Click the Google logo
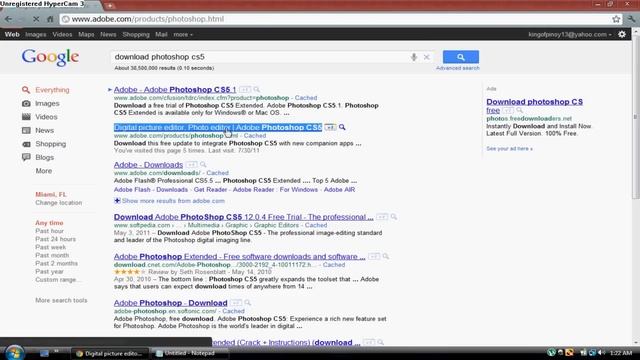This screenshot has height=360, width=640. (50, 57)
